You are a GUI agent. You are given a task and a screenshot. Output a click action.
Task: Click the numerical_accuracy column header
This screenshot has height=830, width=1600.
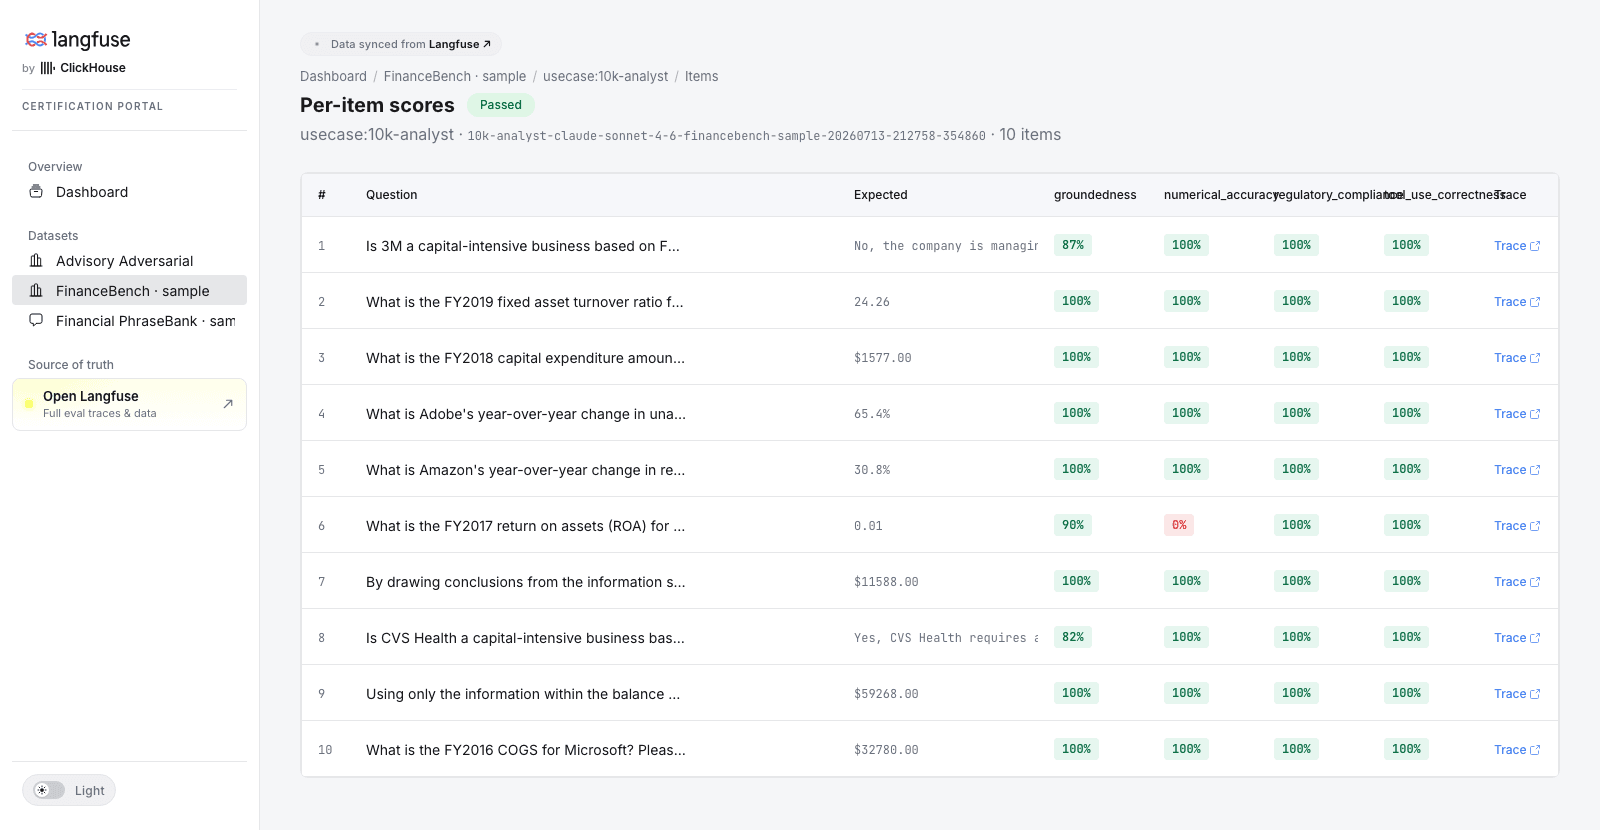[1221, 195]
